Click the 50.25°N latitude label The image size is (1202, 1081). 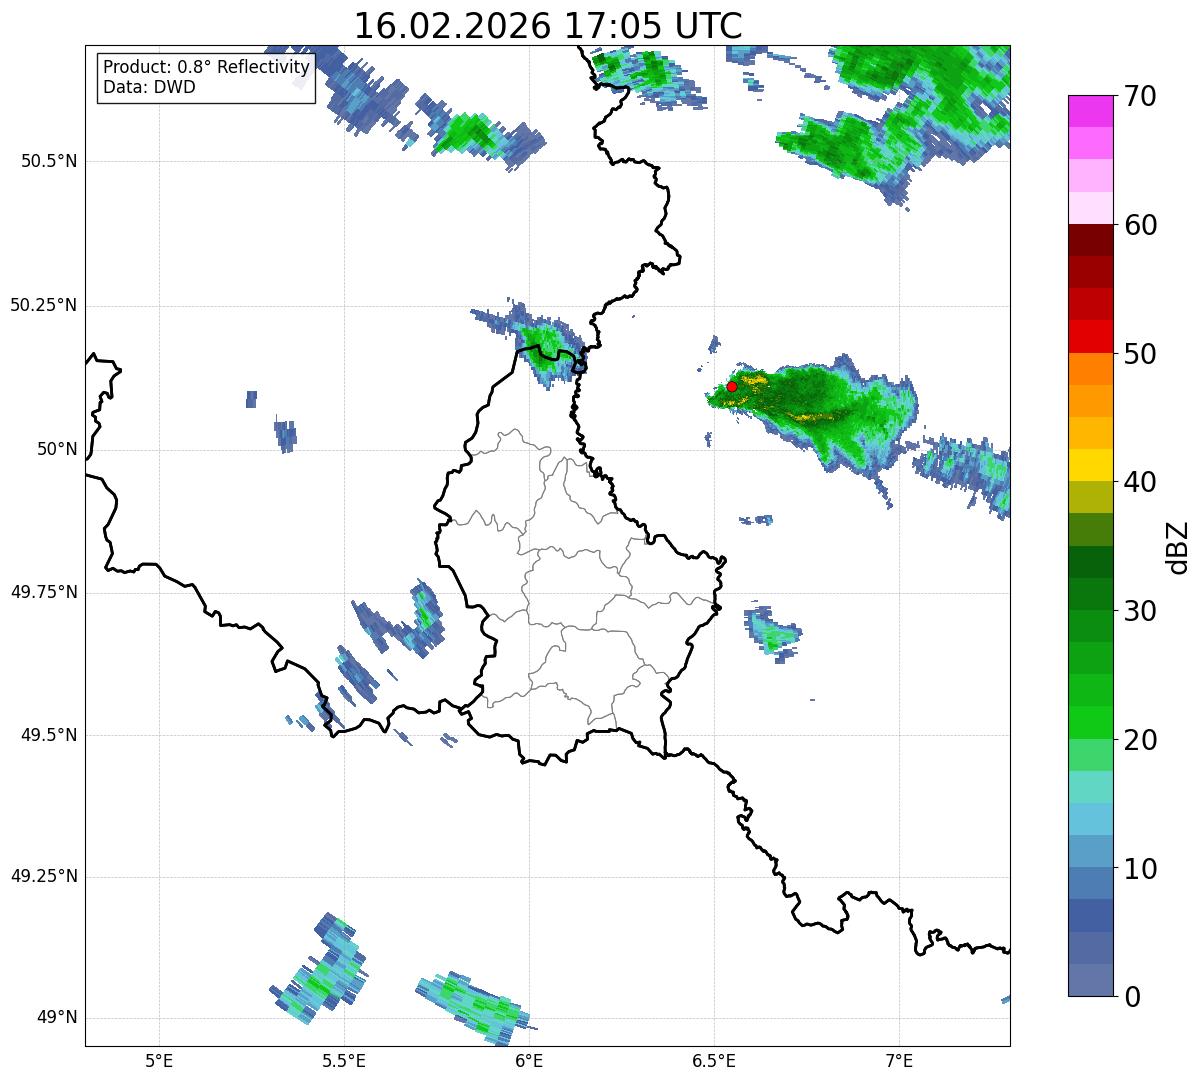click(43, 305)
